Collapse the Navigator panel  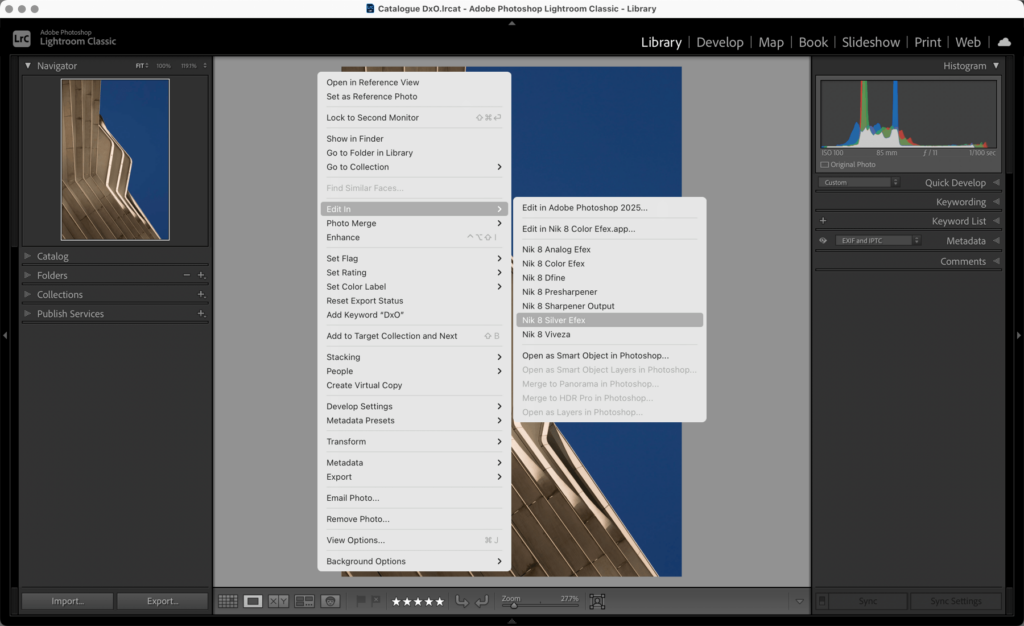pos(27,66)
